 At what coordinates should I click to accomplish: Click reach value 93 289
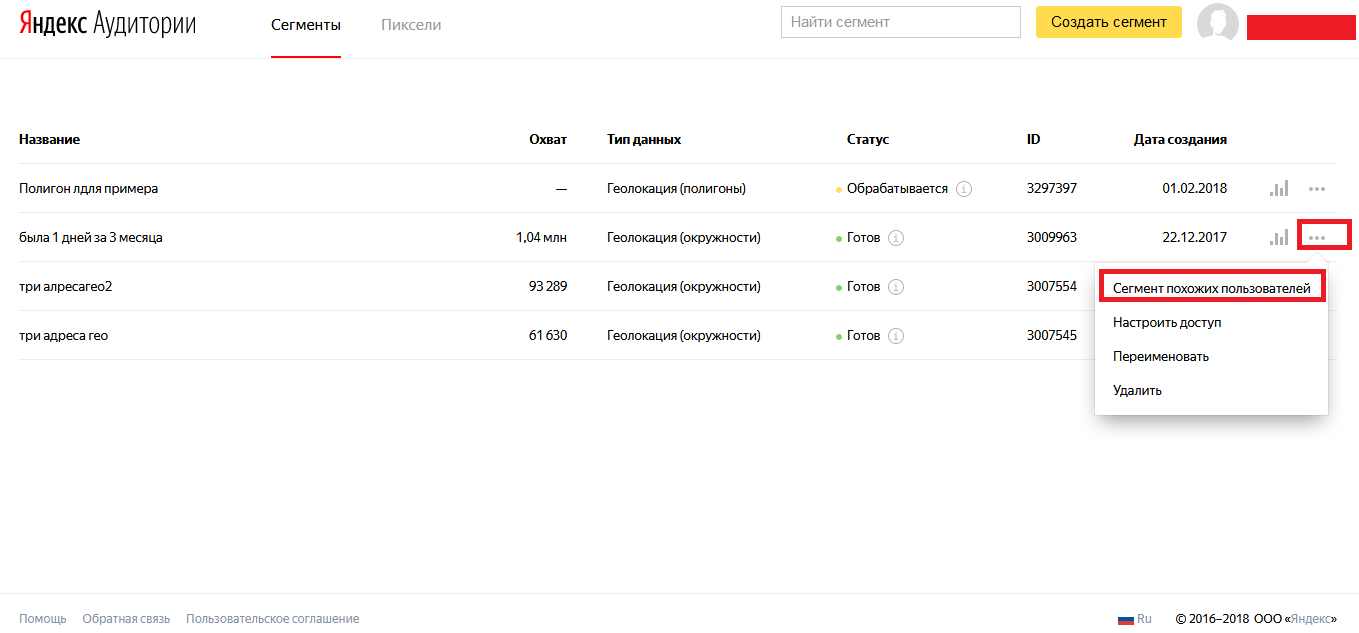[x=548, y=287]
